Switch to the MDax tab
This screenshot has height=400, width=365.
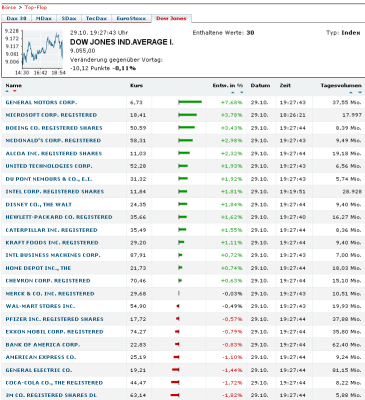44,18
